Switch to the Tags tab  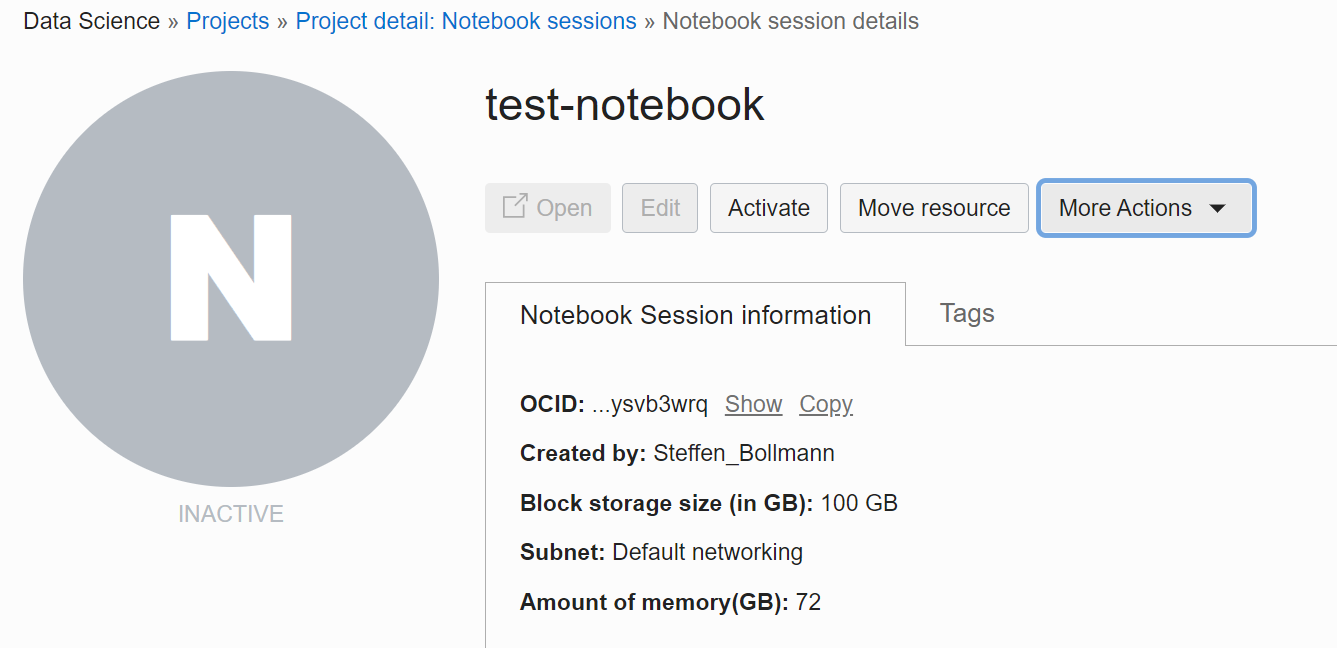[967, 313]
